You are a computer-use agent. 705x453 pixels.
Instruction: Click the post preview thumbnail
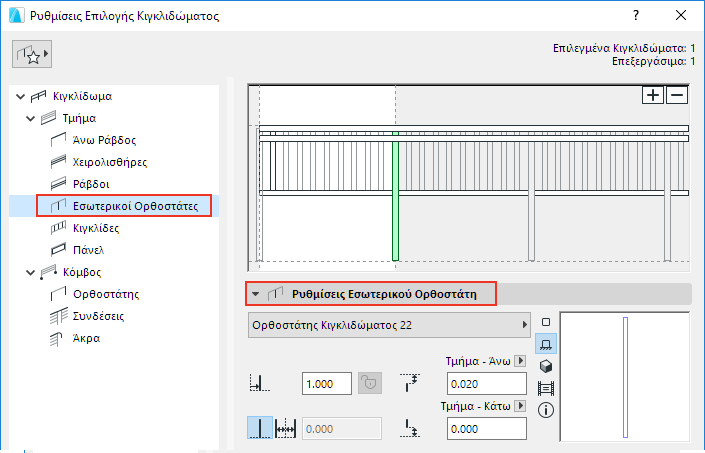coord(625,377)
